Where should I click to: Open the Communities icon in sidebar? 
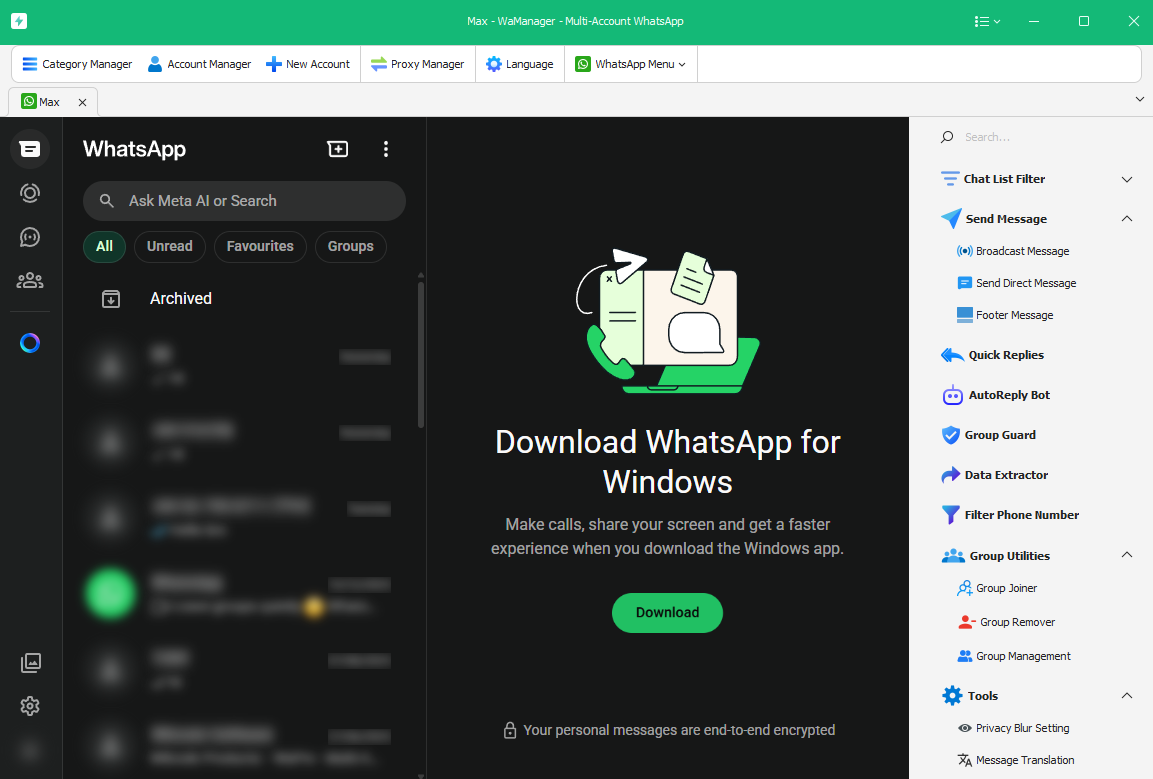click(30, 281)
